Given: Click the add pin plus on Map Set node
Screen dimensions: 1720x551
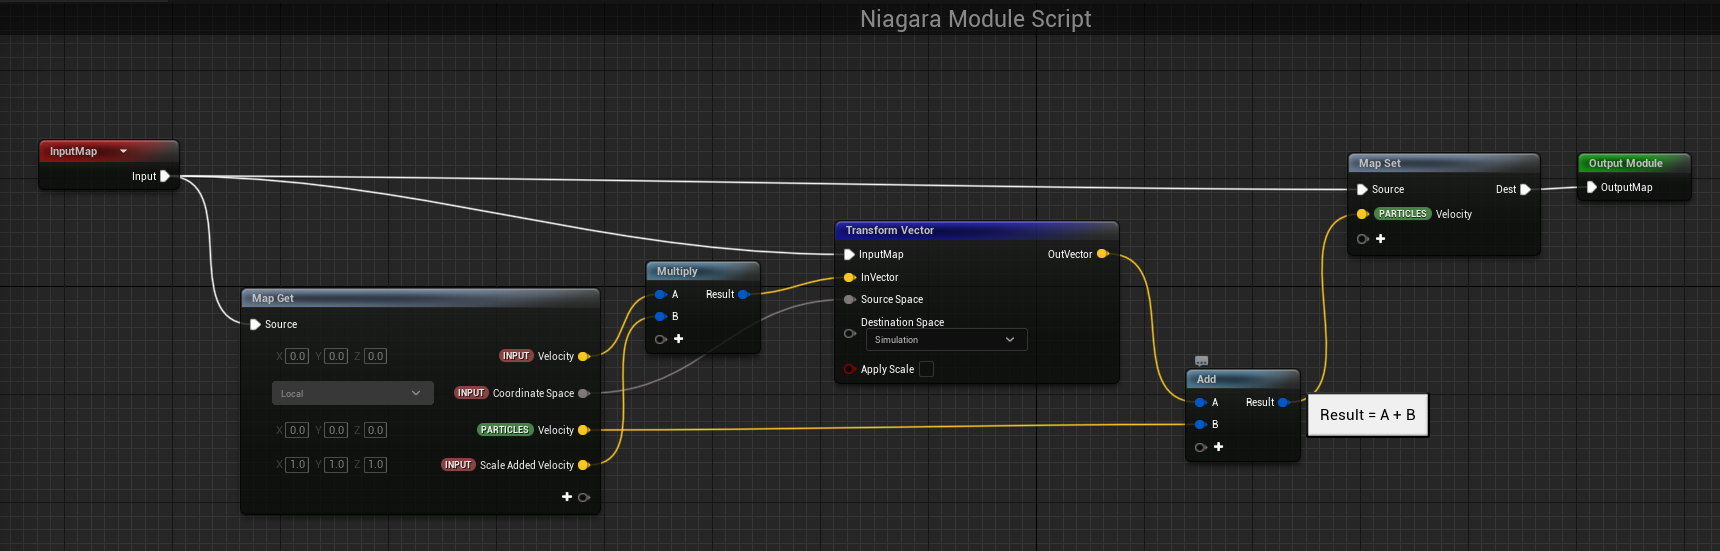Looking at the screenshot, I should point(1380,239).
